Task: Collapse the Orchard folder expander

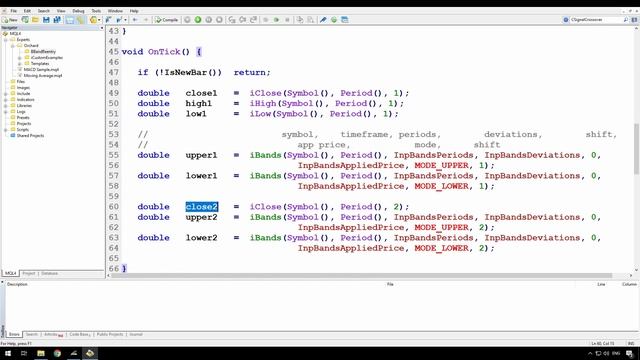Action: click(13, 46)
